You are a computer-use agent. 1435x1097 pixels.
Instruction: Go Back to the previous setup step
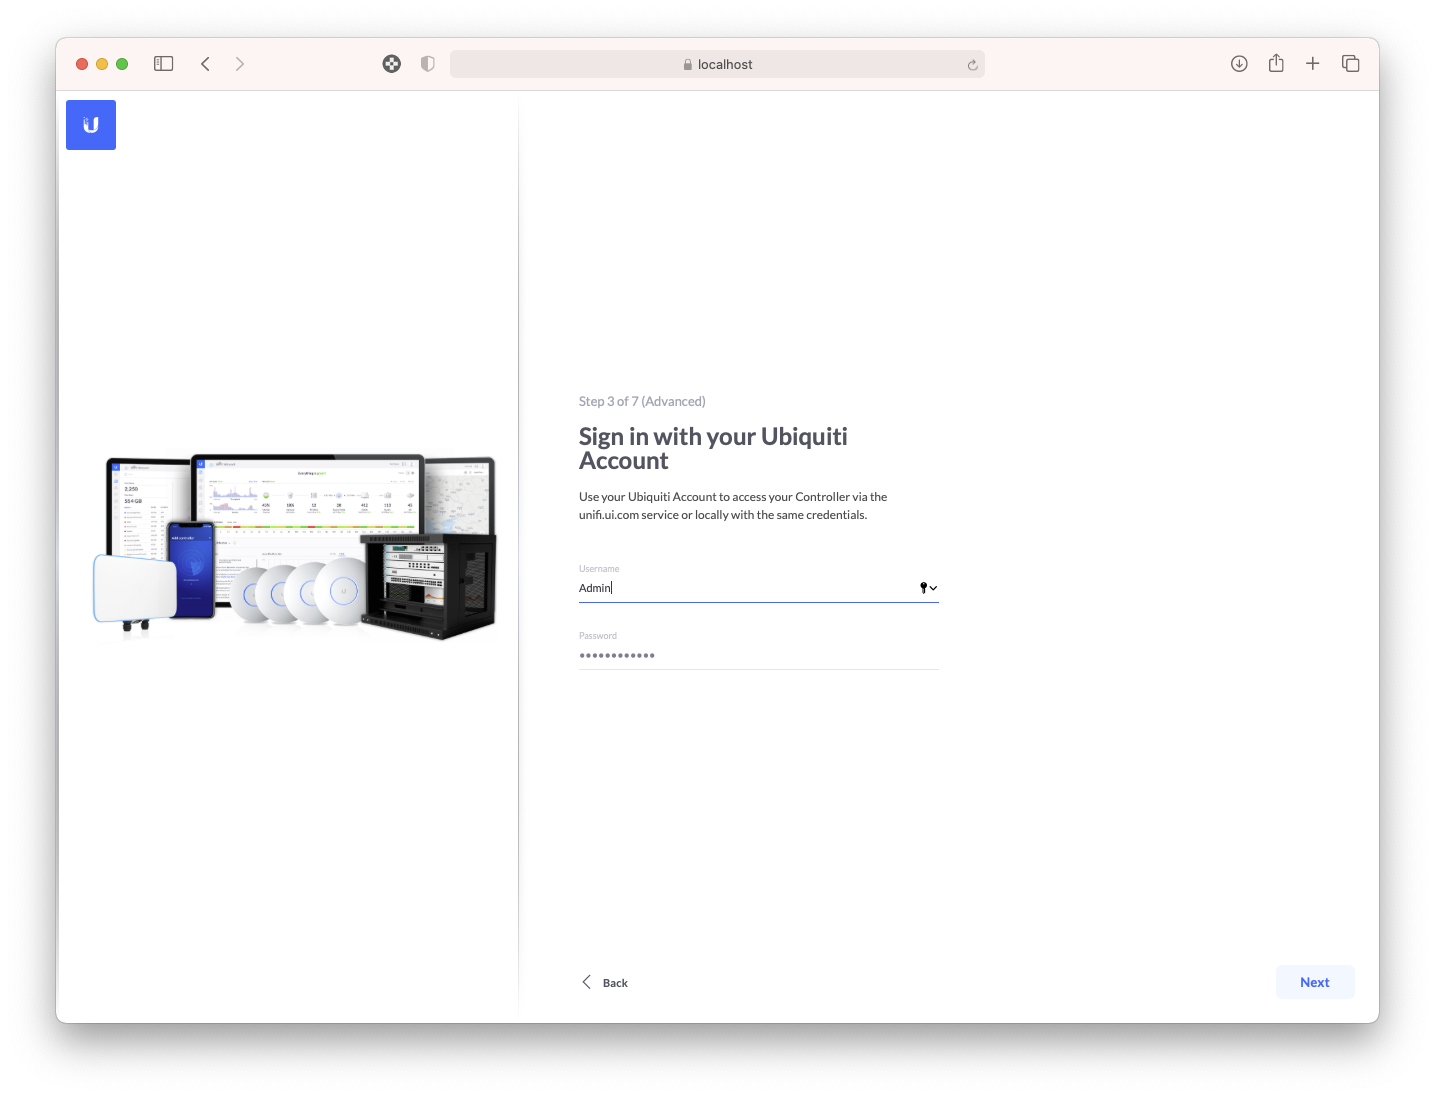click(x=605, y=983)
